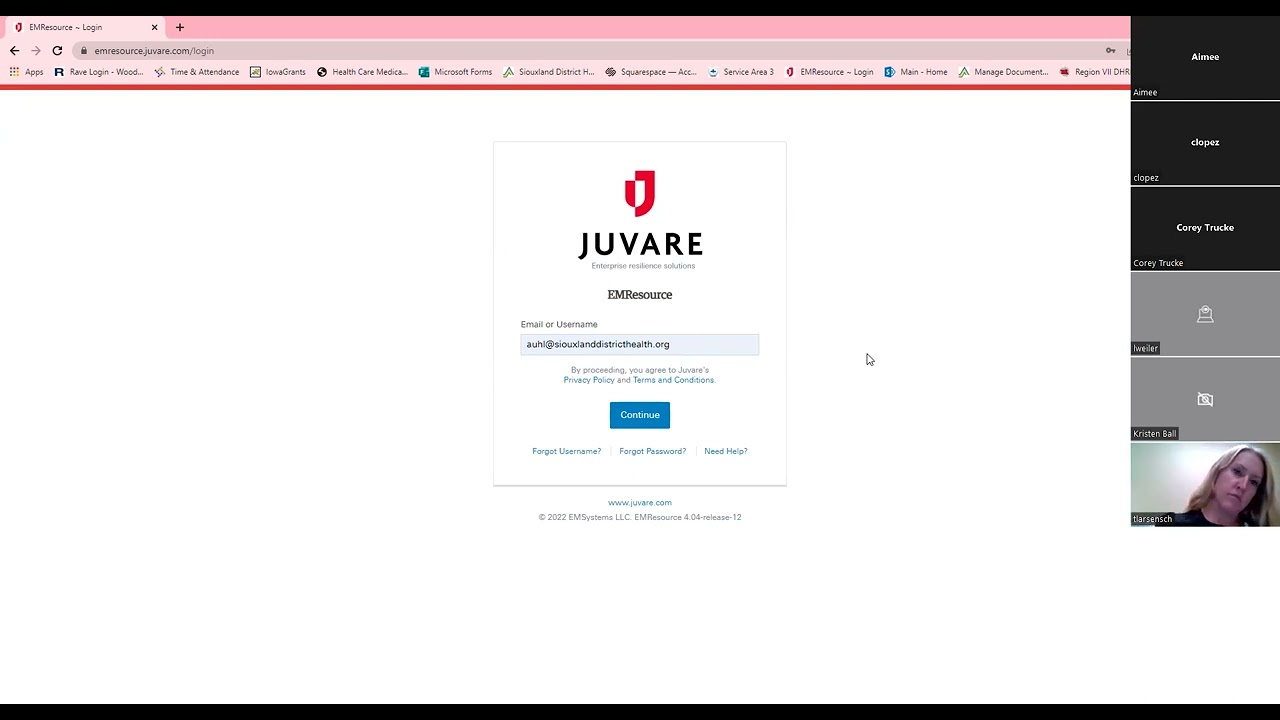
Task: Select tlarsensch's video tile
Action: click(x=1205, y=484)
